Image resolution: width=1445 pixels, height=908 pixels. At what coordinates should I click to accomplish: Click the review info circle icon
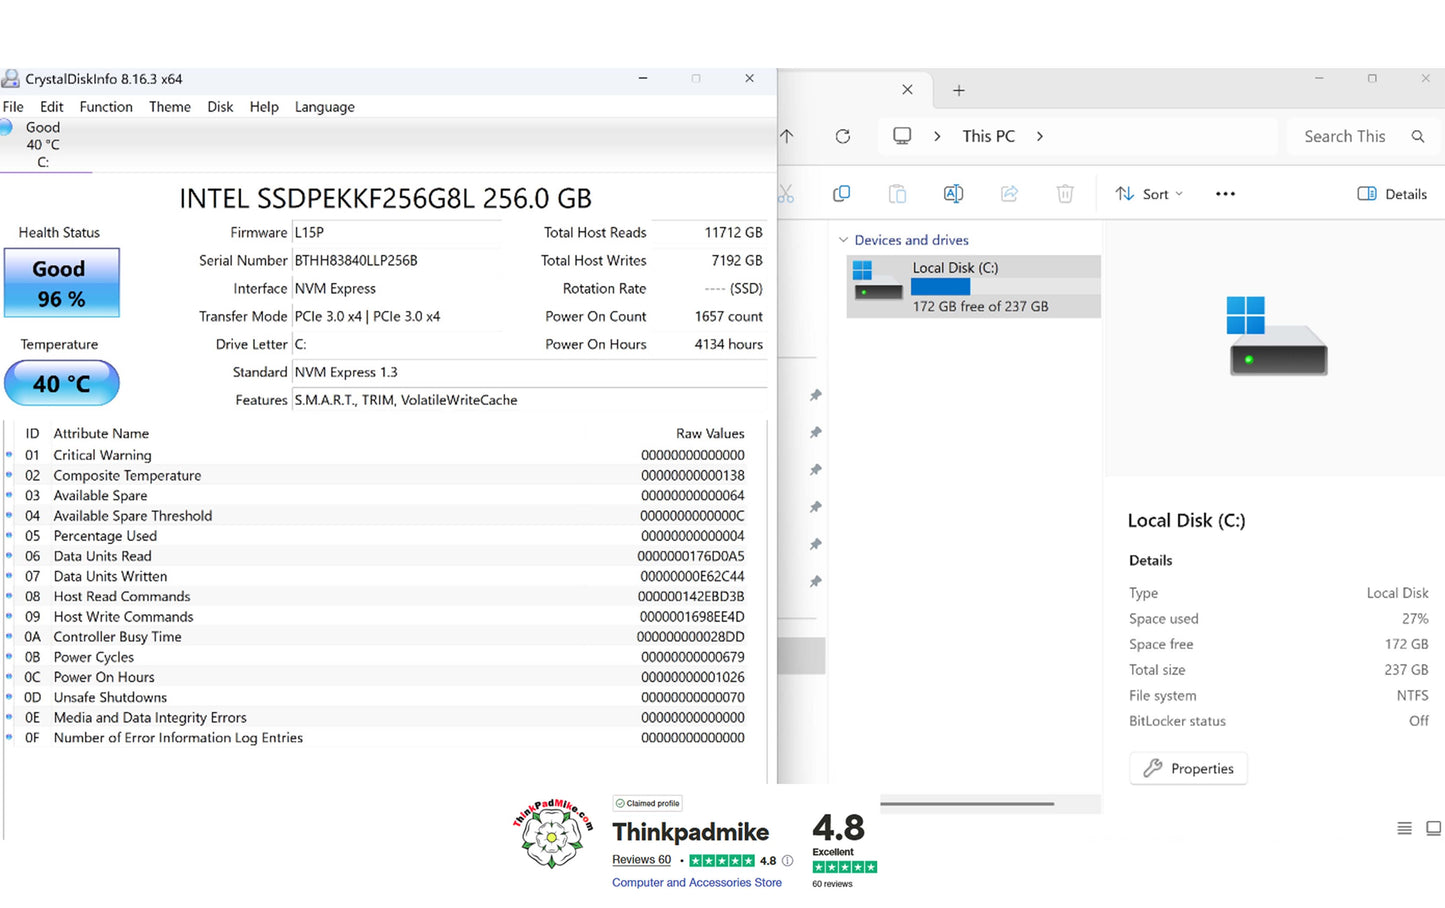tap(788, 860)
